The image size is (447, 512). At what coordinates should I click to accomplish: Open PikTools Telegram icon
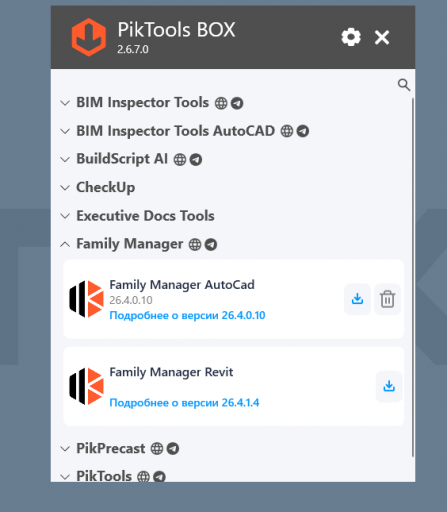pos(159,476)
